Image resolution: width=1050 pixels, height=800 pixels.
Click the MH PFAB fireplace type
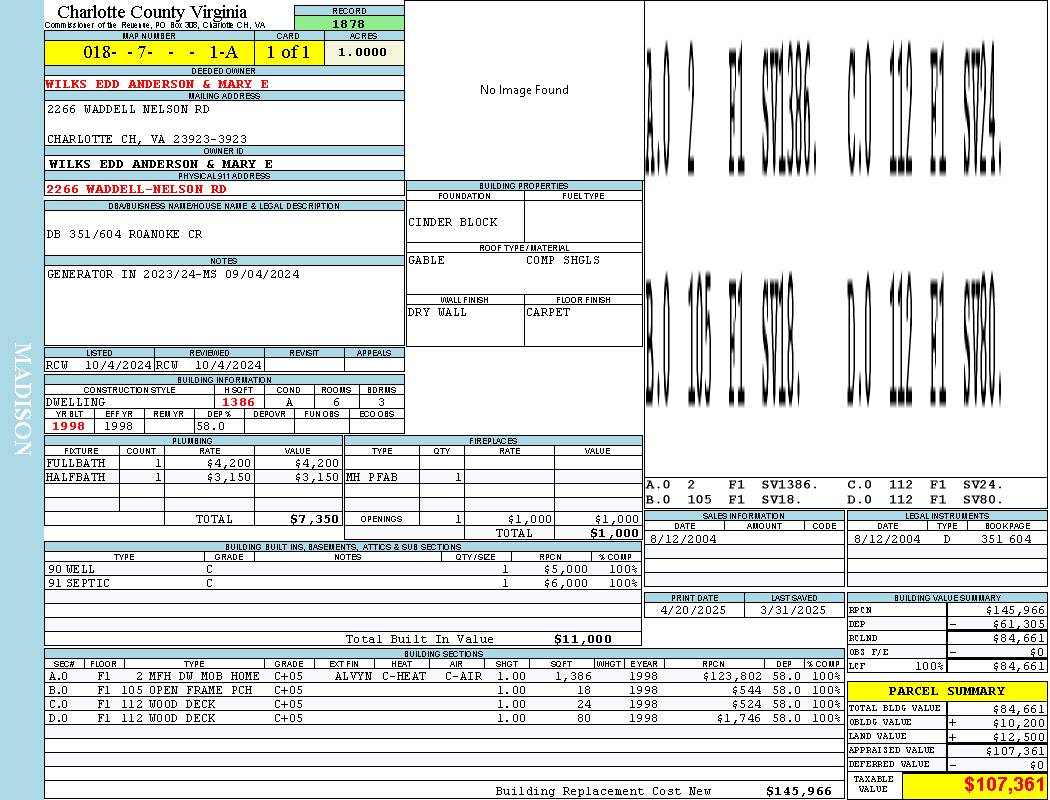(372, 477)
